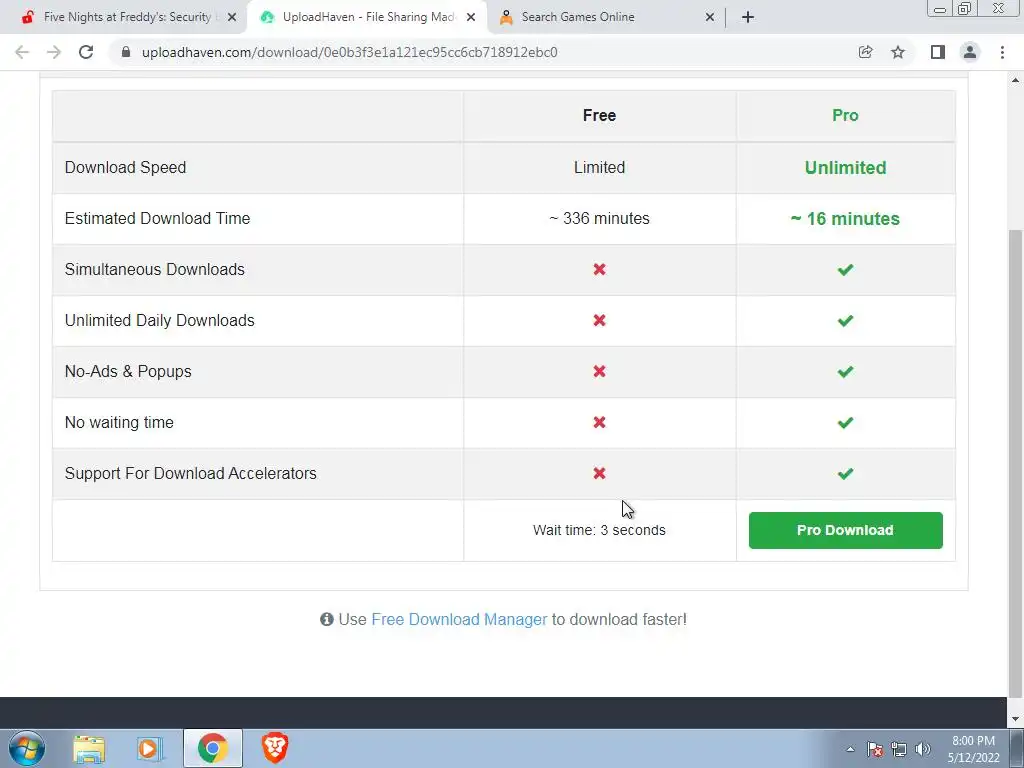
Task: Click the No waiting time row label
Action: coord(119,423)
